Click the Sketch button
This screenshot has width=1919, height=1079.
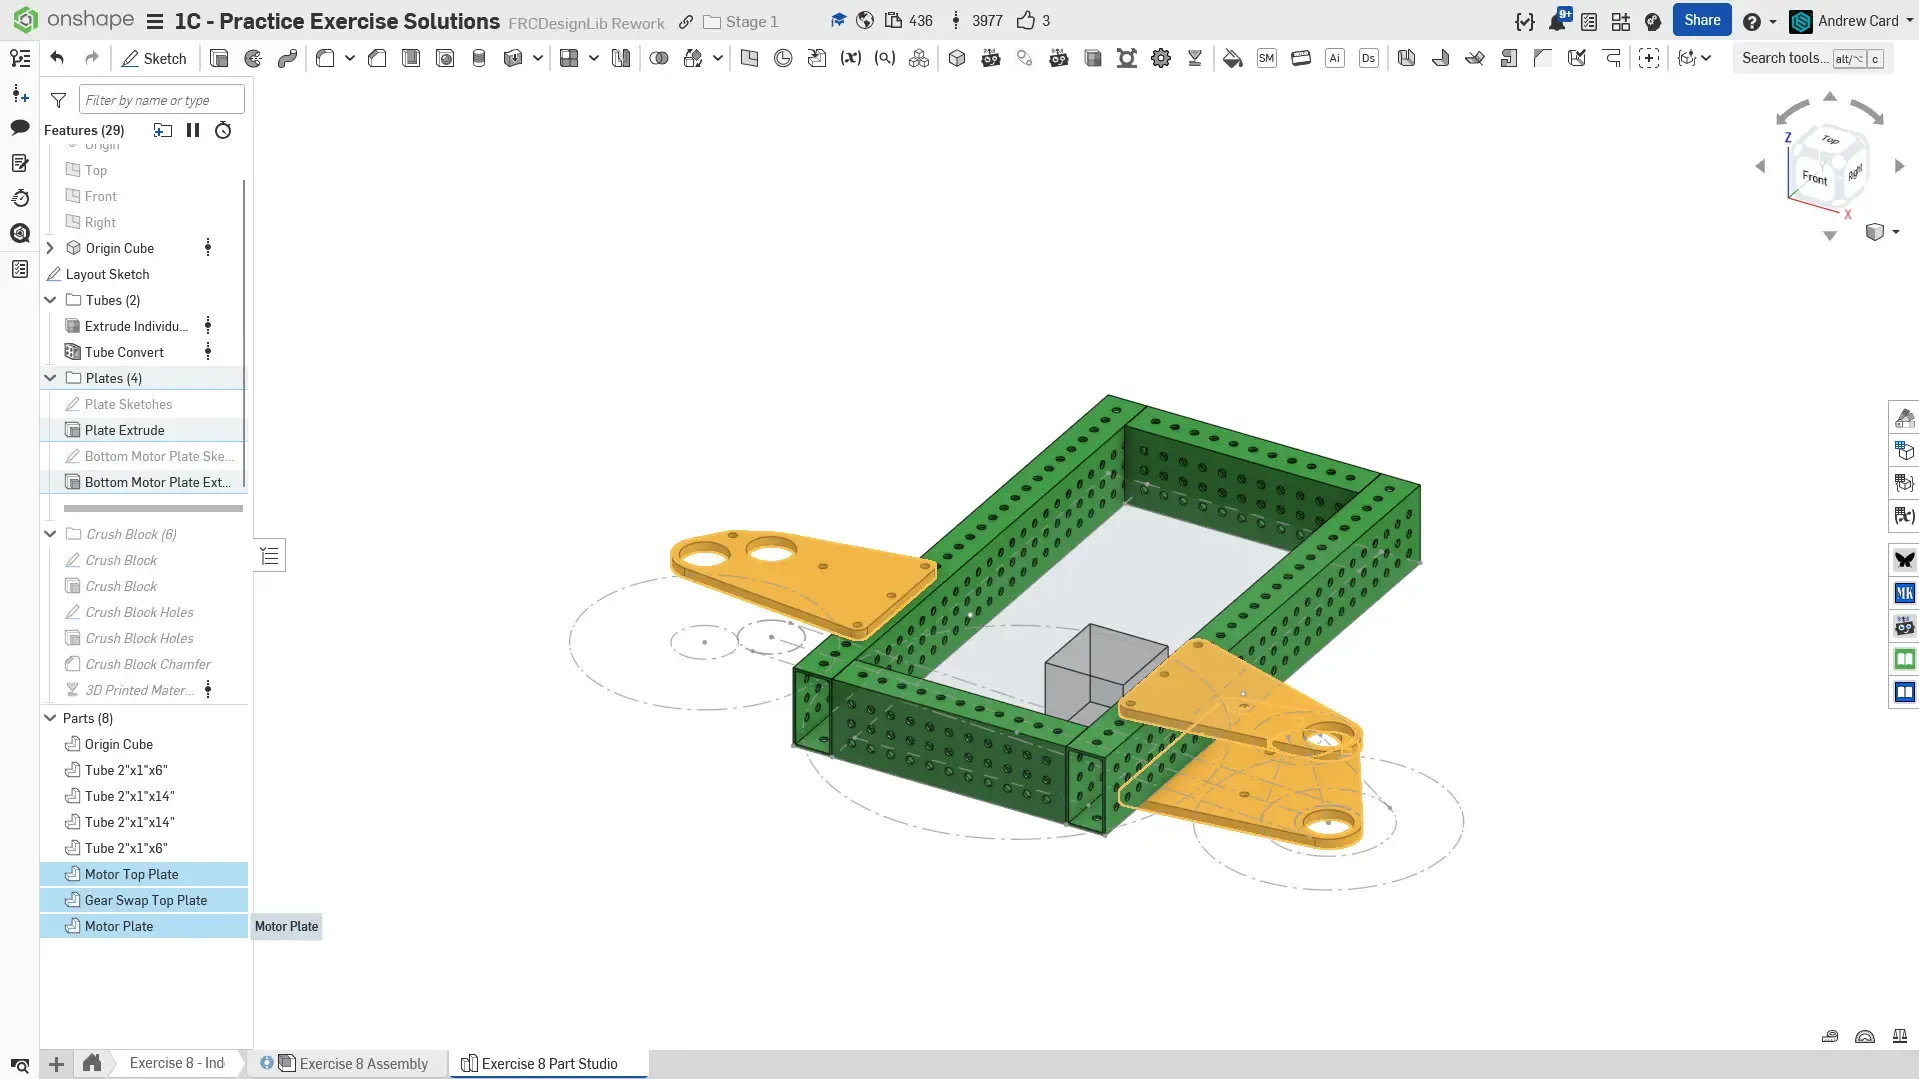pos(154,58)
